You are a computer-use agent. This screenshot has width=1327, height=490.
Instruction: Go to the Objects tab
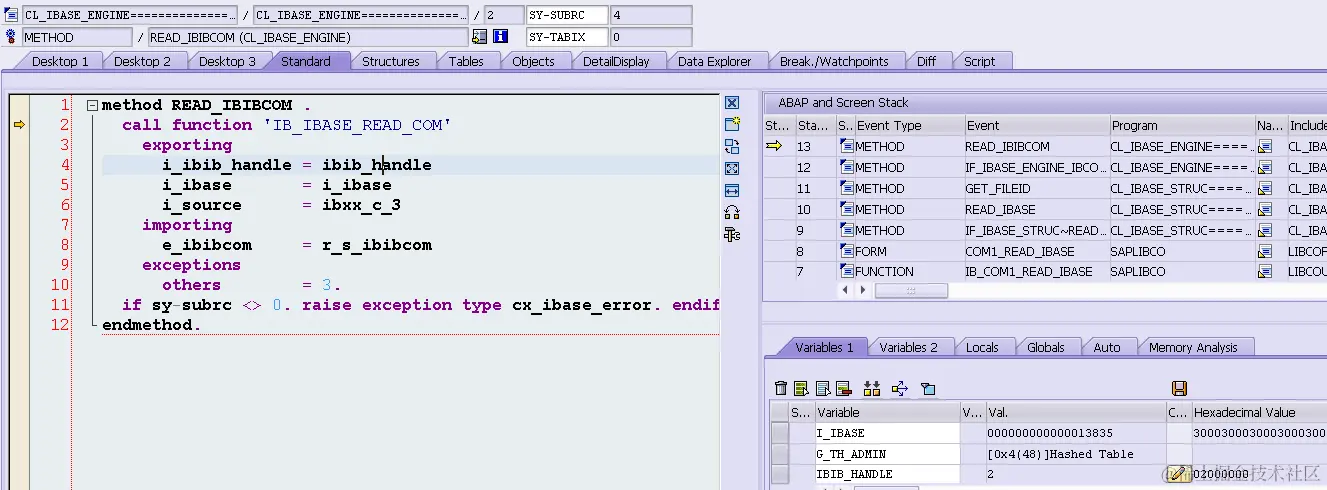coord(533,61)
